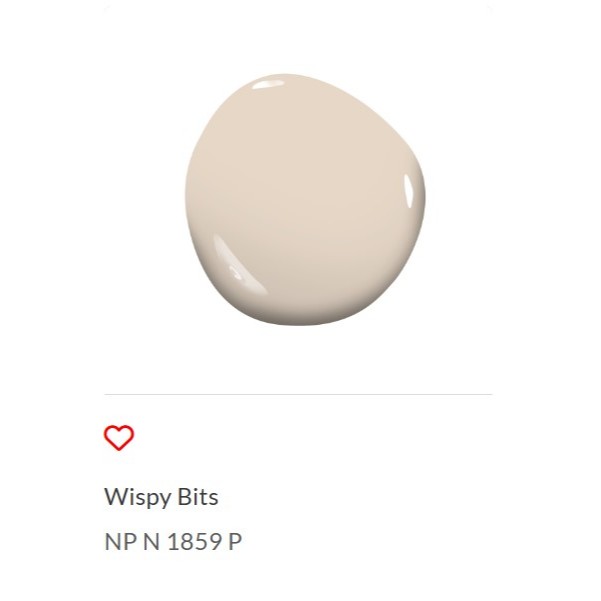
Task: Add Wispy Bits to favorites with heart icon
Action: 119,438
